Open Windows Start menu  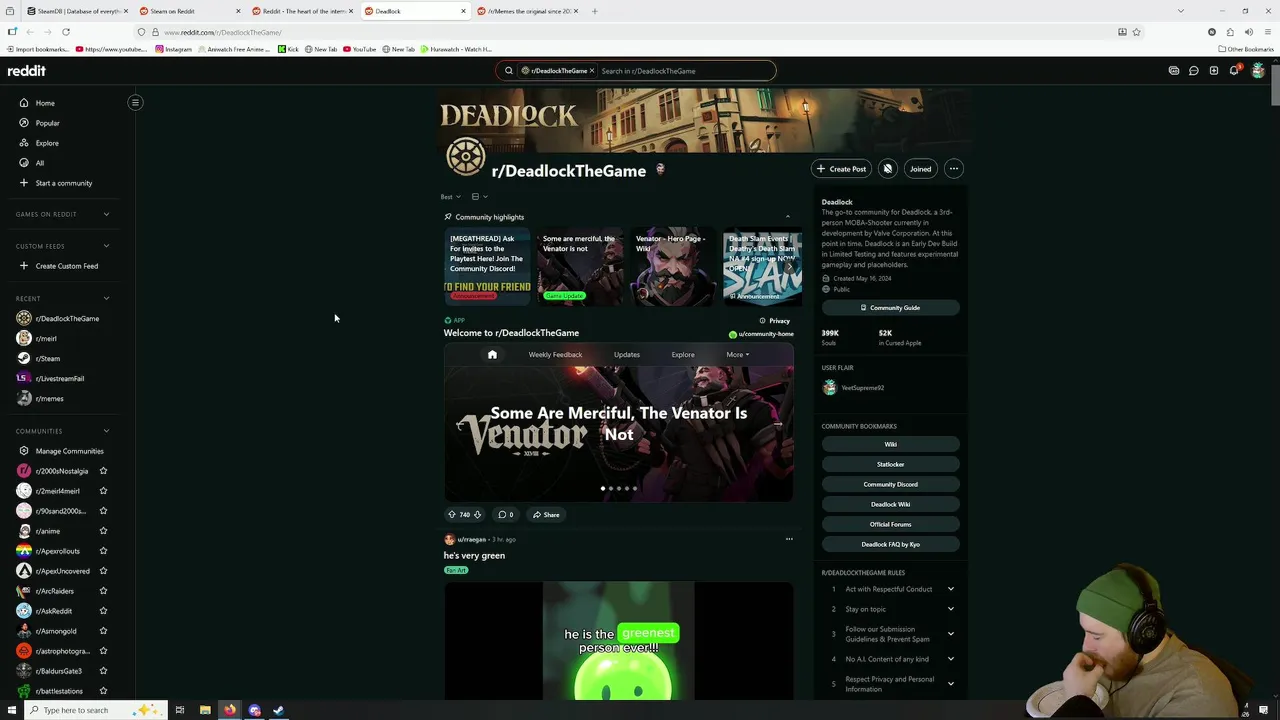point(12,710)
